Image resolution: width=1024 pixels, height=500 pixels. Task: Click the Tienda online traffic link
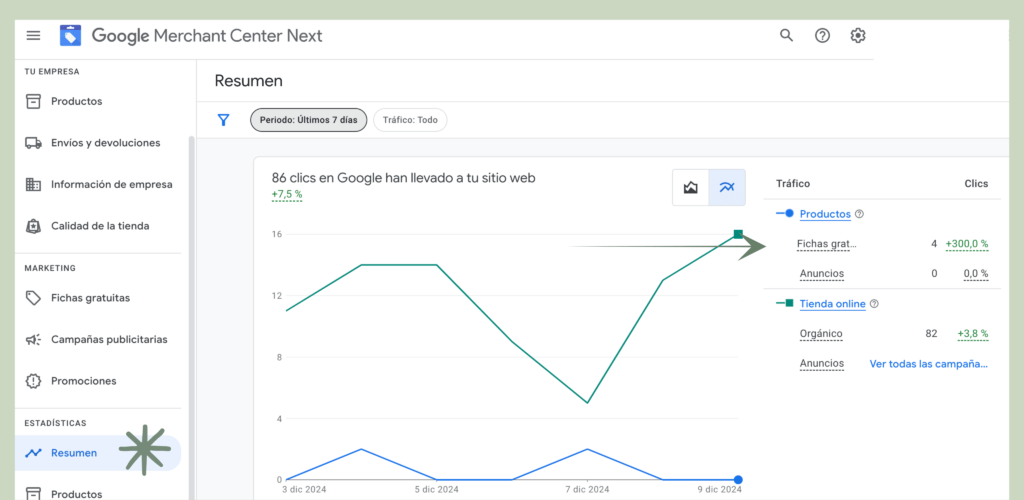point(833,304)
